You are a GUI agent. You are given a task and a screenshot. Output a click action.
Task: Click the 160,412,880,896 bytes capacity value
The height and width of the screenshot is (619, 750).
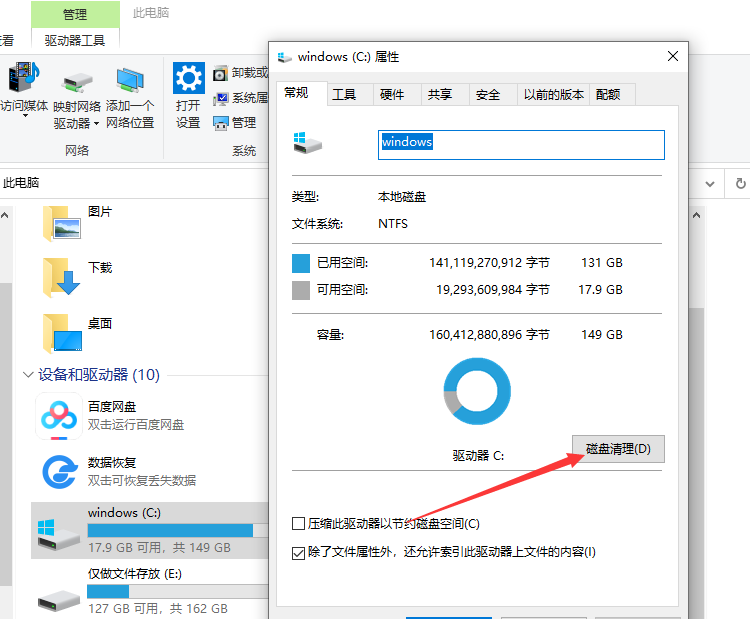coord(489,334)
